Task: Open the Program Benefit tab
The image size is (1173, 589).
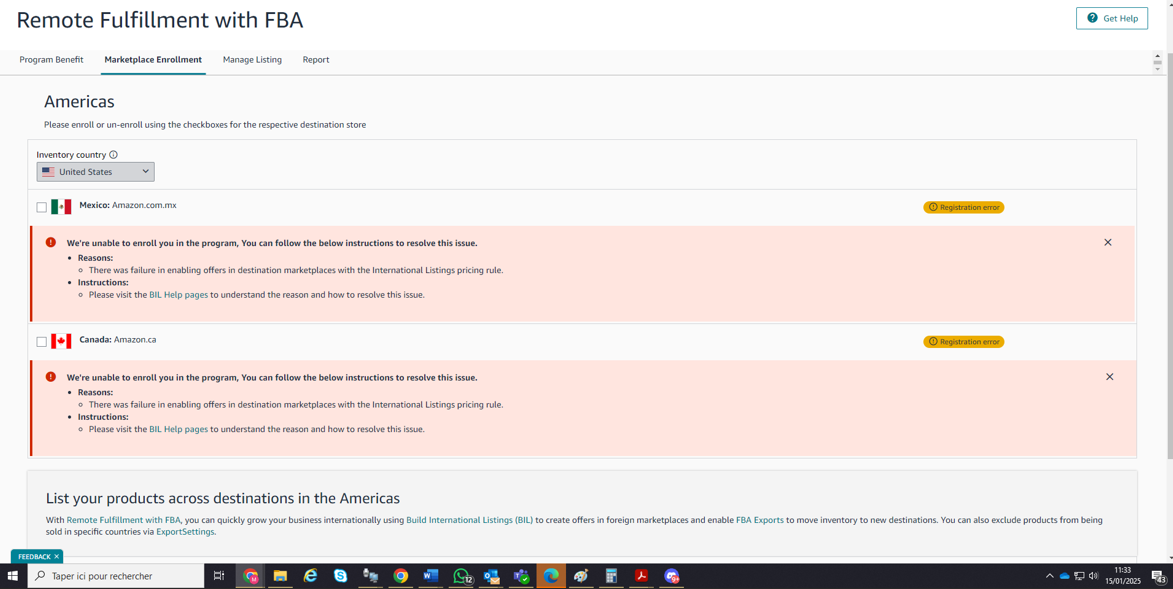Action: tap(52, 60)
